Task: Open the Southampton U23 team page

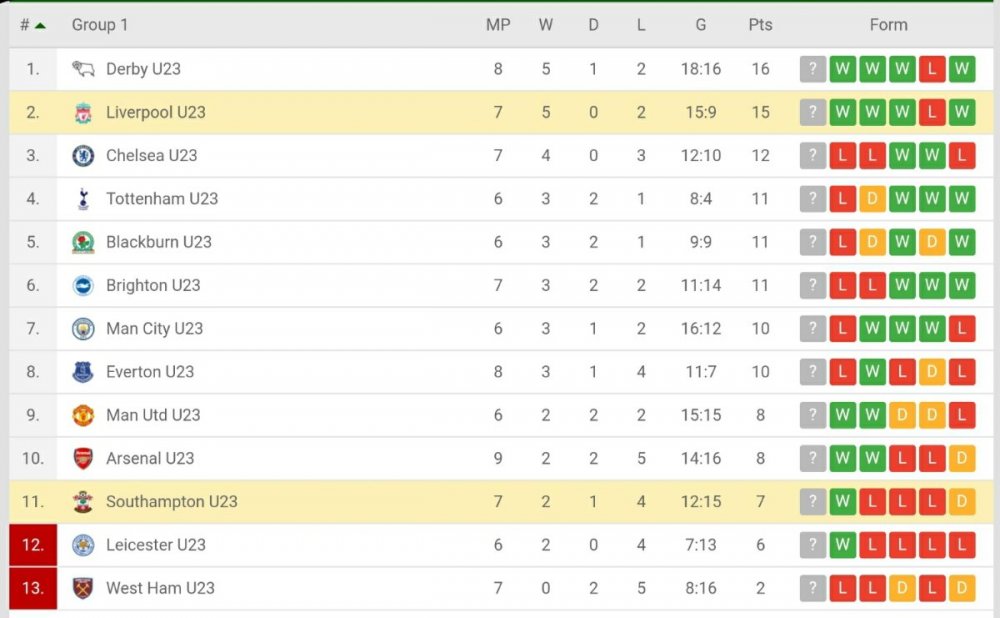Action: tap(171, 501)
